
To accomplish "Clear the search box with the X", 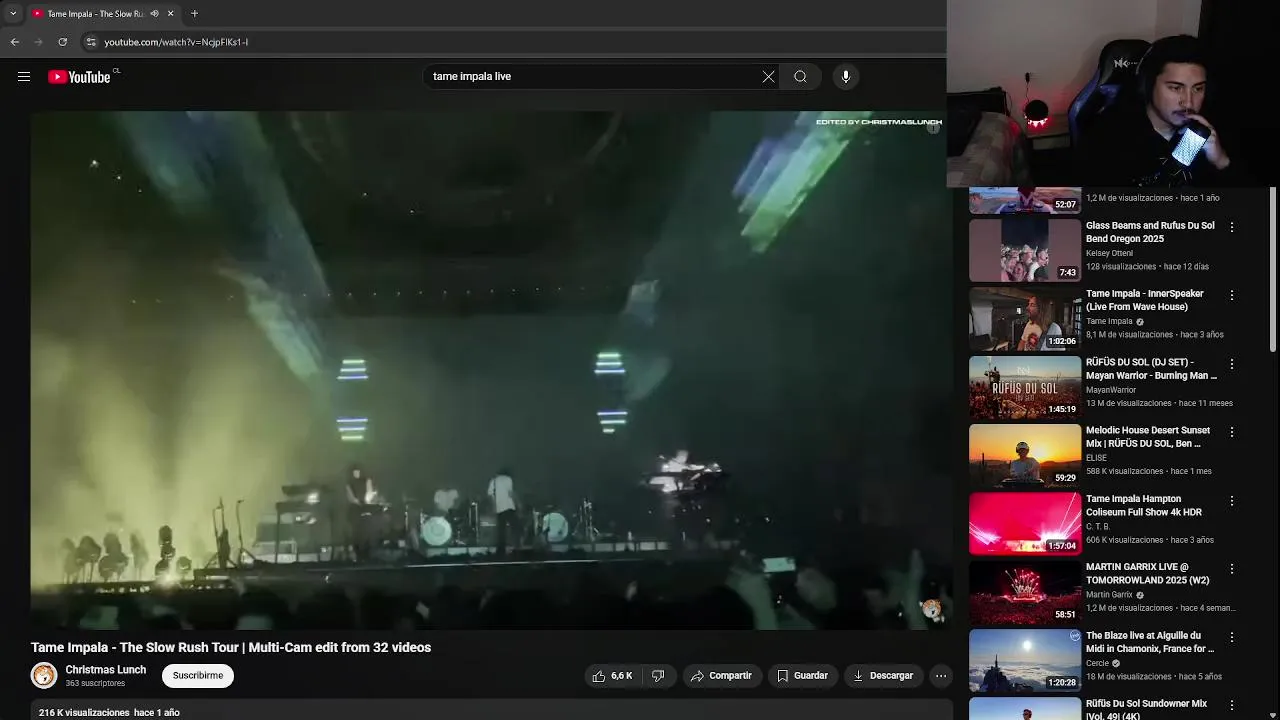I will 768,77.
